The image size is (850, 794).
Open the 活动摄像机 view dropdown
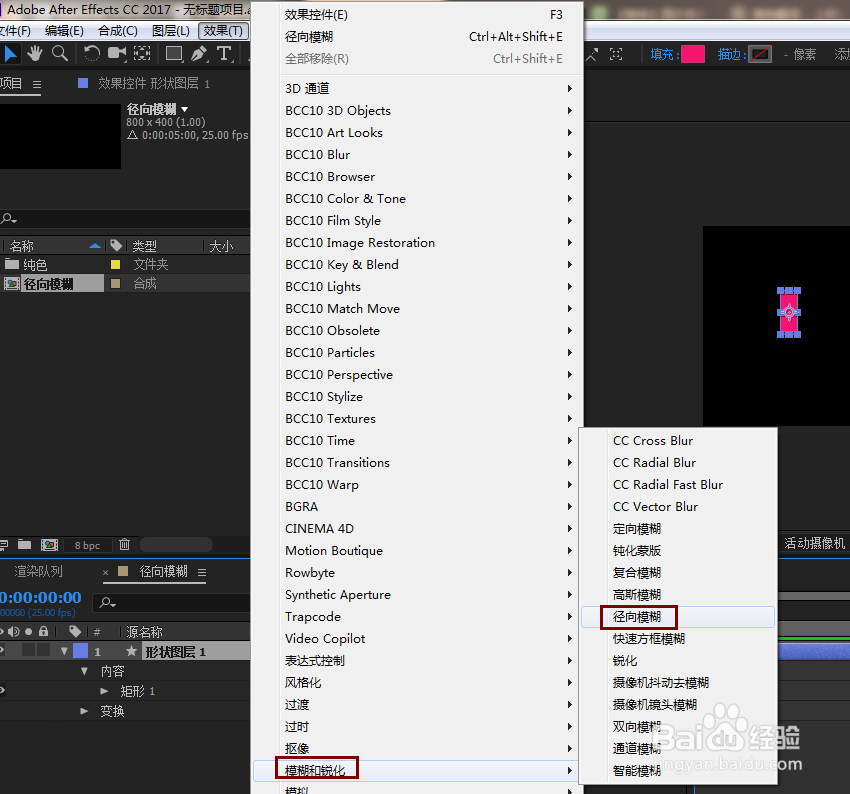click(x=814, y=543)
